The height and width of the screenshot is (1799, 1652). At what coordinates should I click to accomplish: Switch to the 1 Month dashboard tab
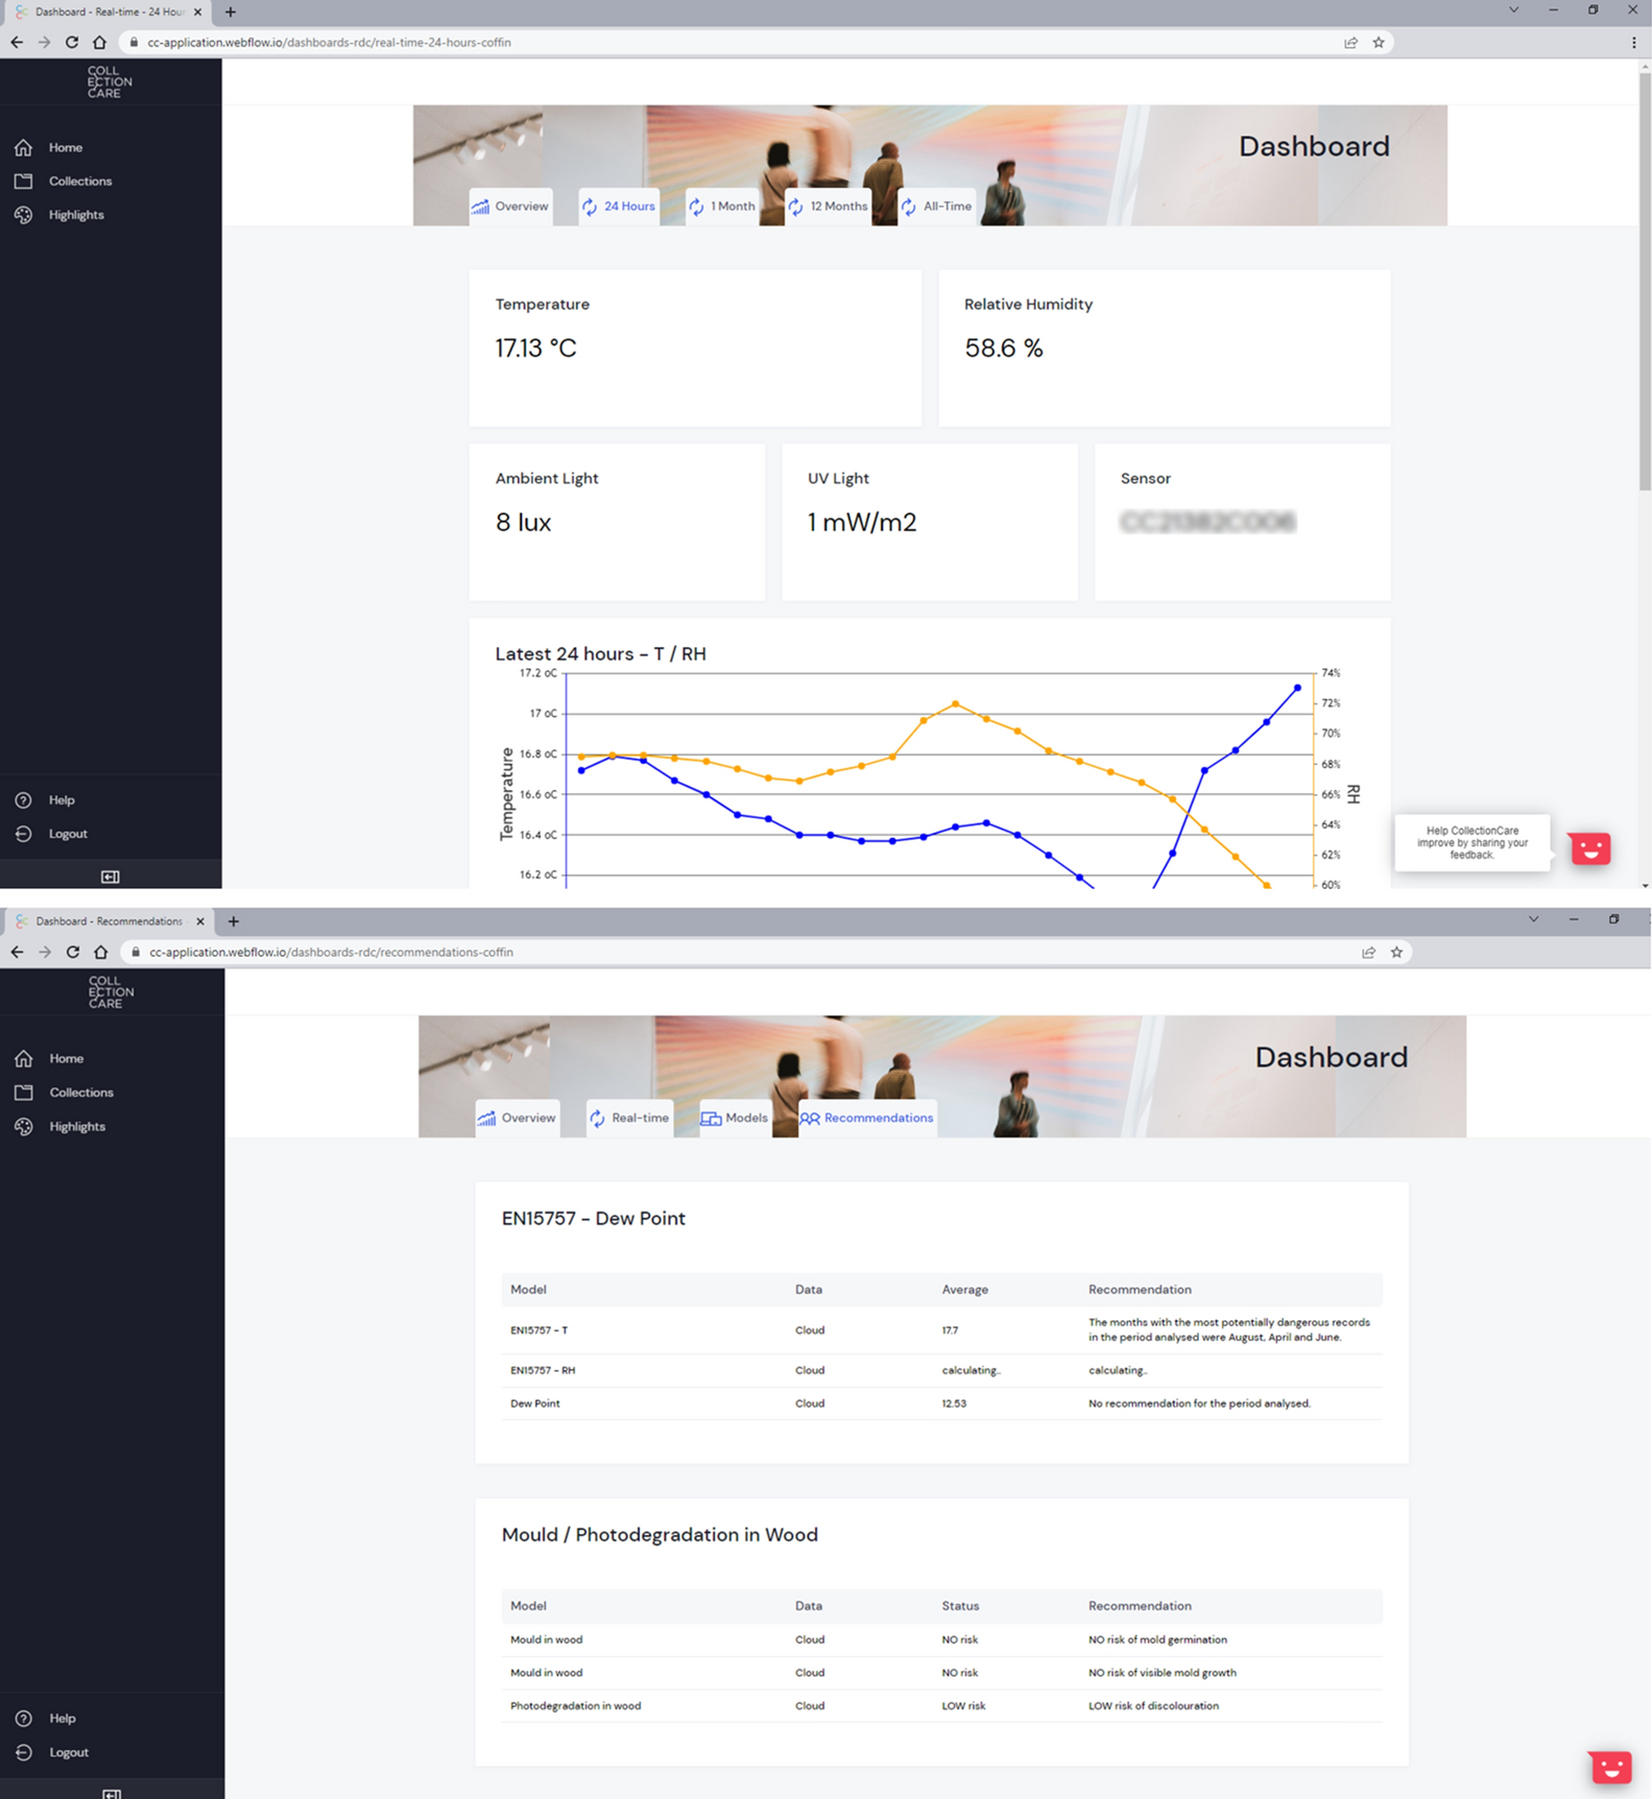pos(722,206)
